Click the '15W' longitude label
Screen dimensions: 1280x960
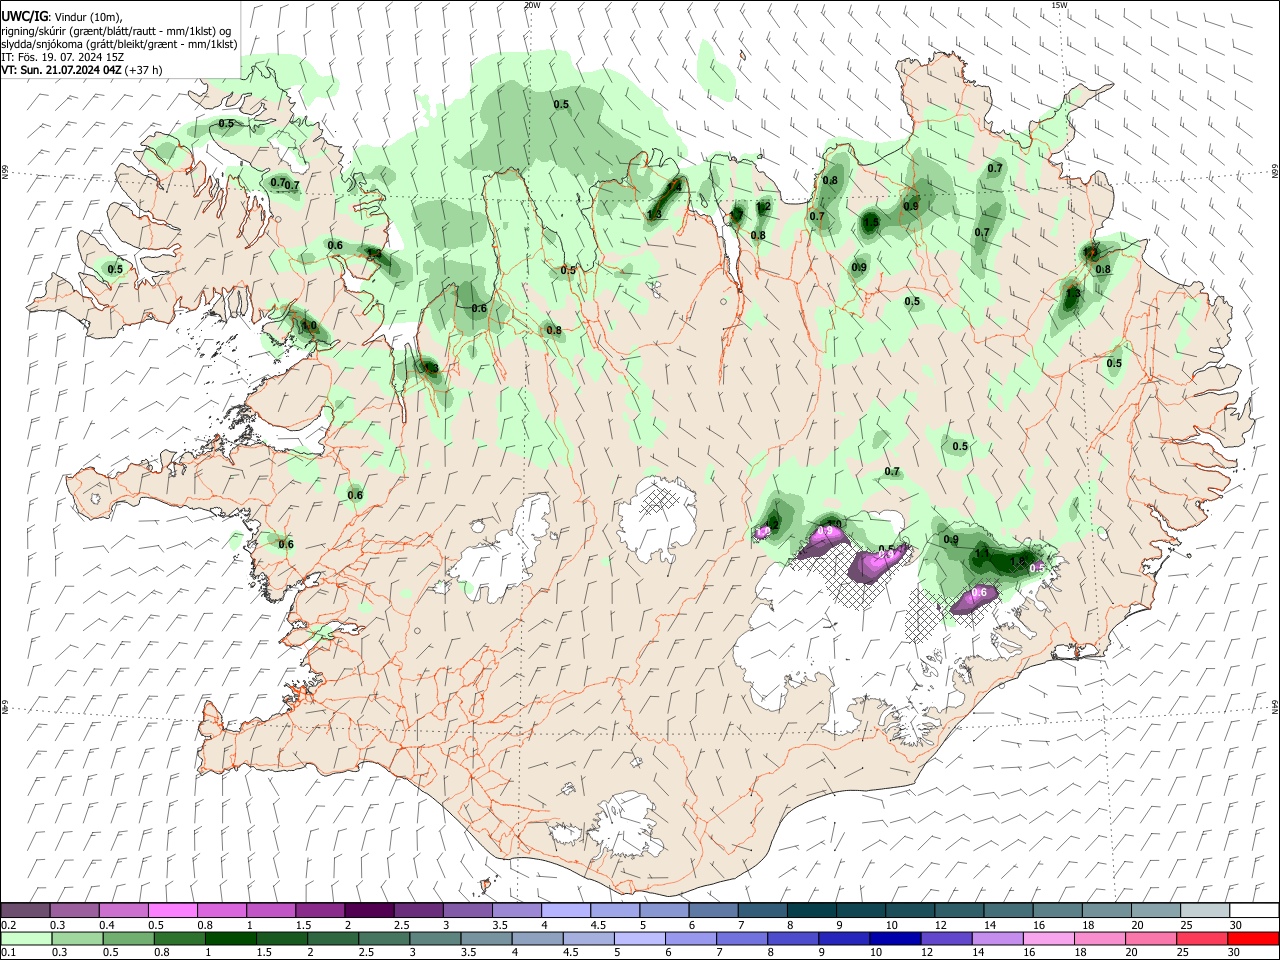(1059, 5)
